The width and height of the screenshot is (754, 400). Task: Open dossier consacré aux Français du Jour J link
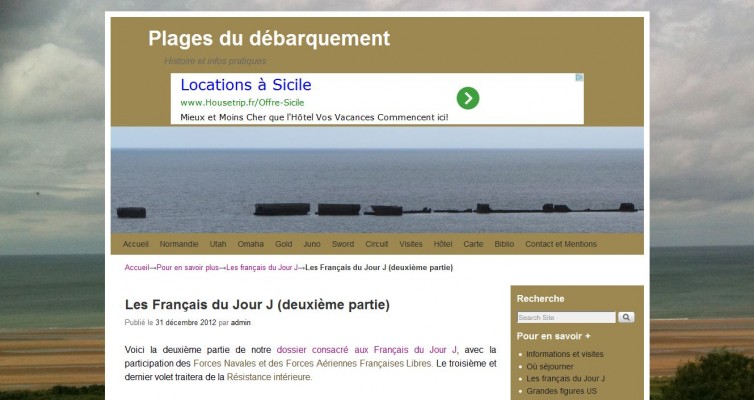click(367, 350)
